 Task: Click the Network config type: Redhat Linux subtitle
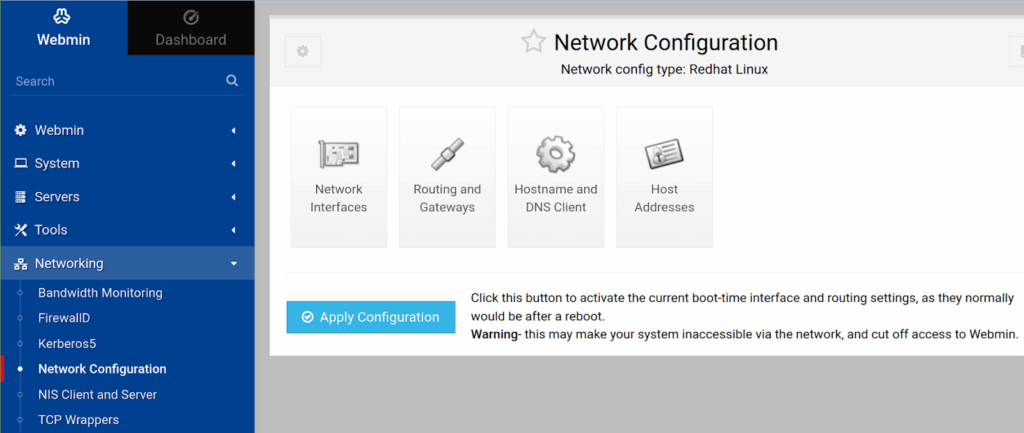(664, 69)
